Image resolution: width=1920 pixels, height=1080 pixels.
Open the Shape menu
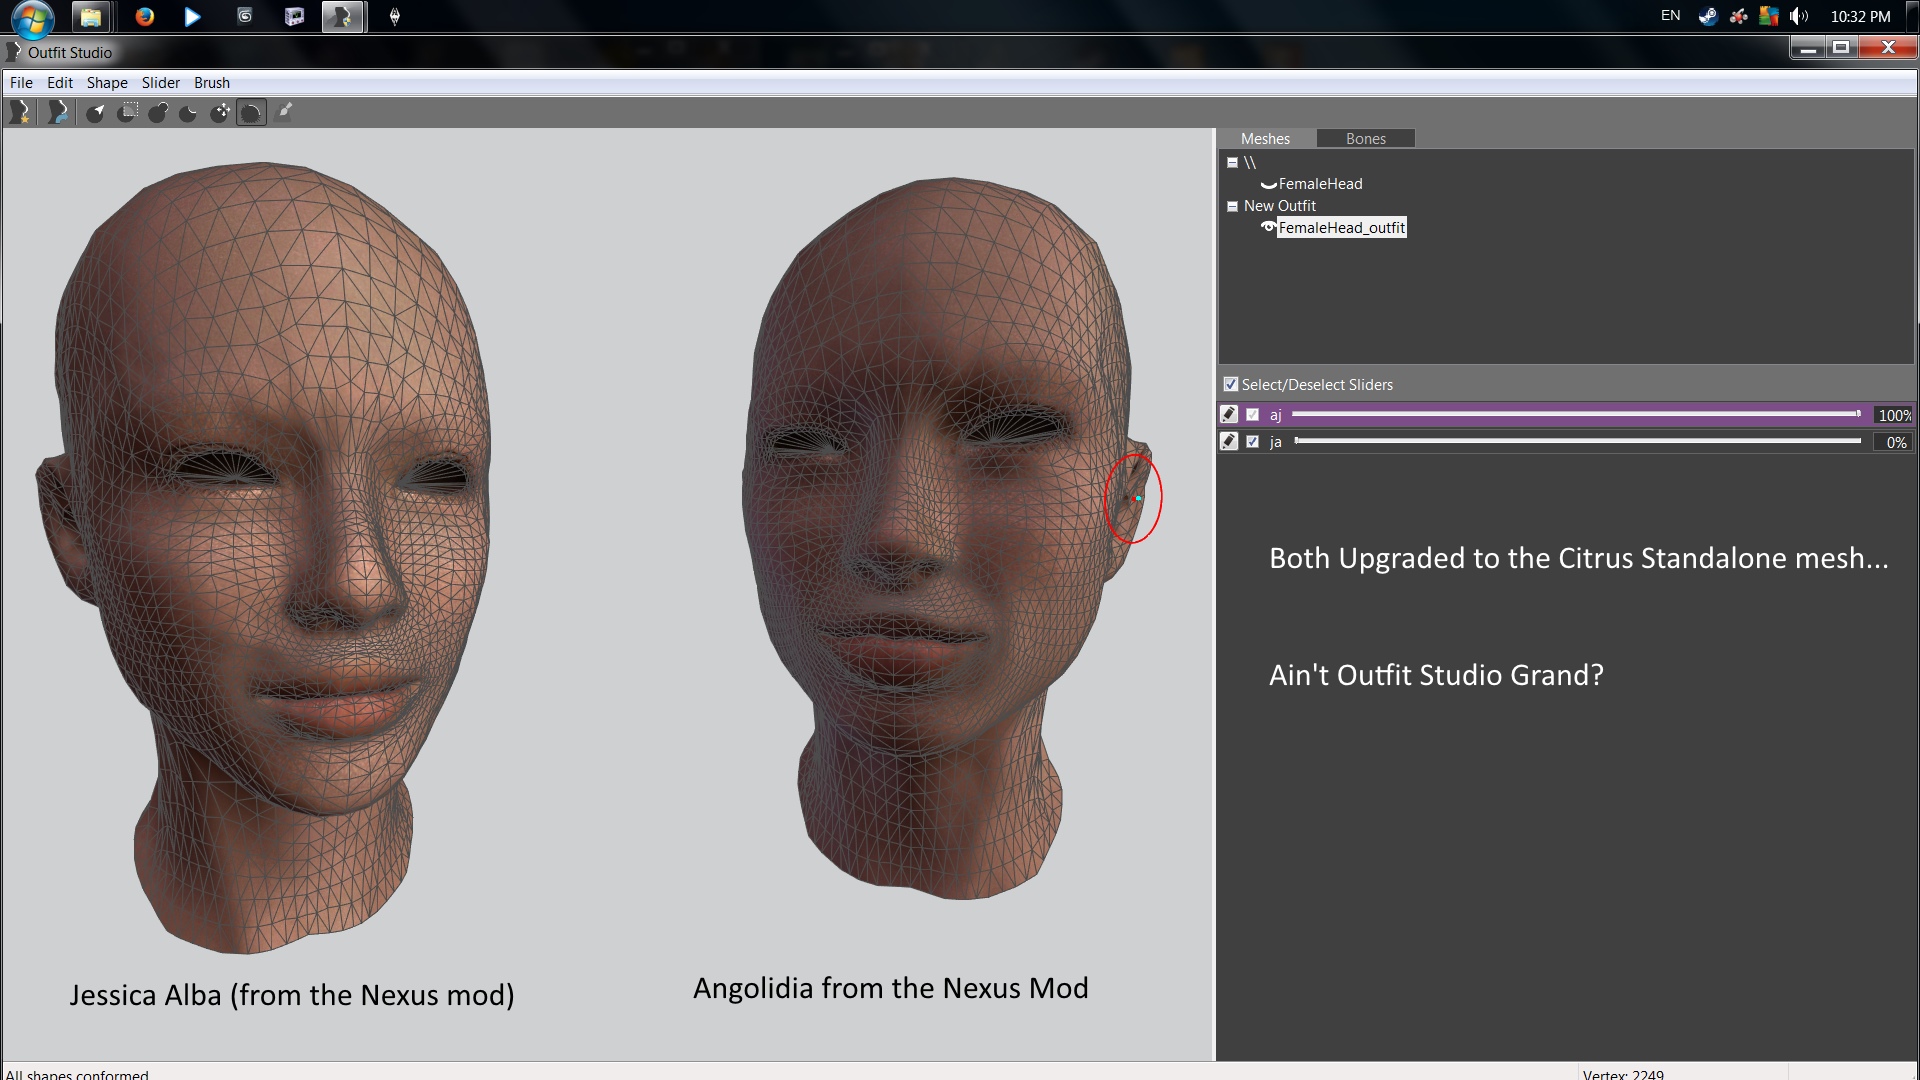(x=107, y=83)
